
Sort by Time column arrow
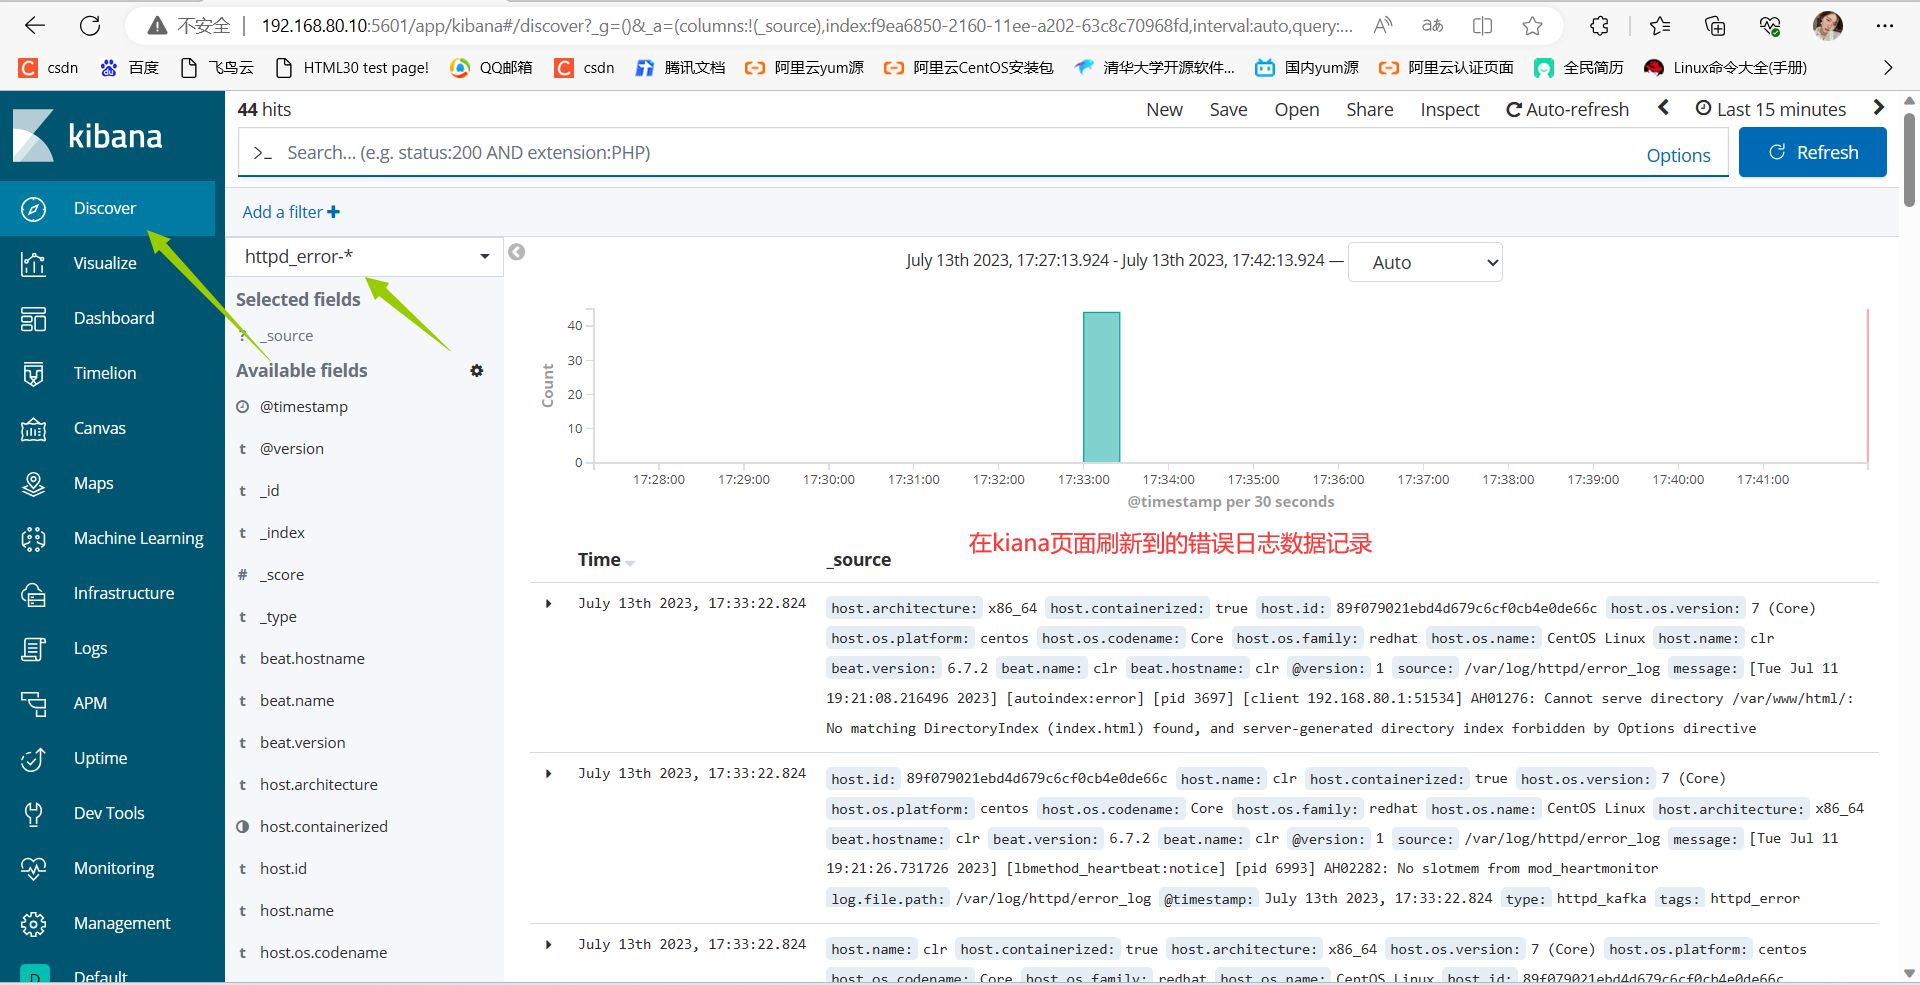pos(630,563)
